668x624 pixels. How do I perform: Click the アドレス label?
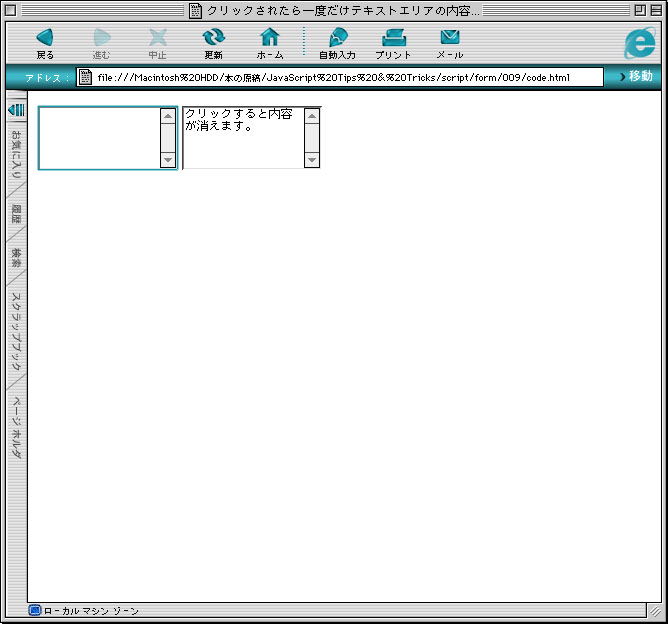47,78
